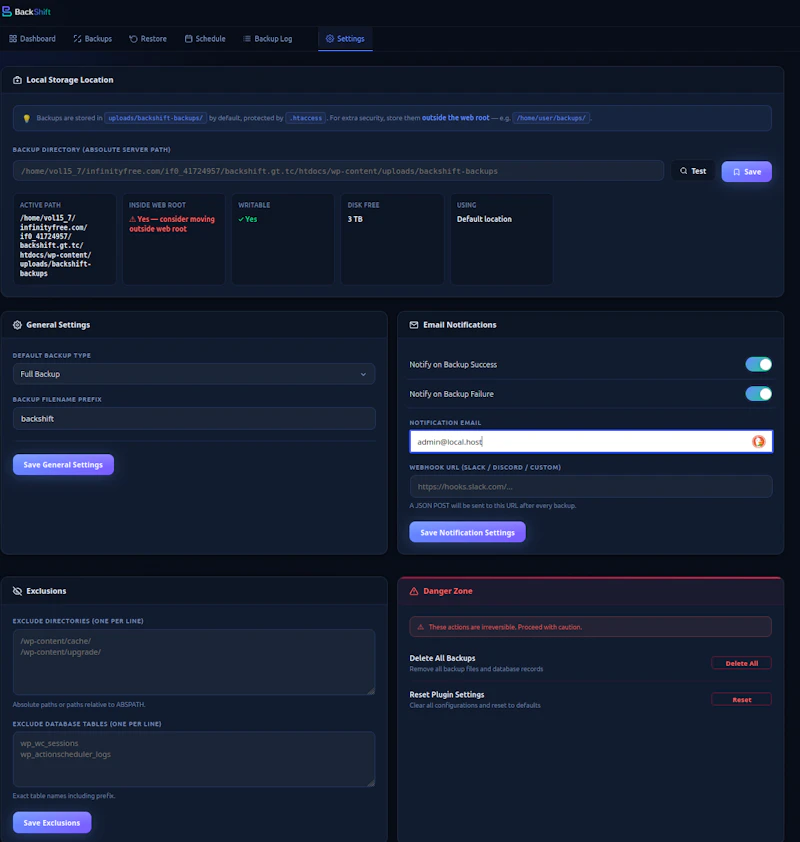Click the Active Path value text
The image size is (800, 842).
55,245
